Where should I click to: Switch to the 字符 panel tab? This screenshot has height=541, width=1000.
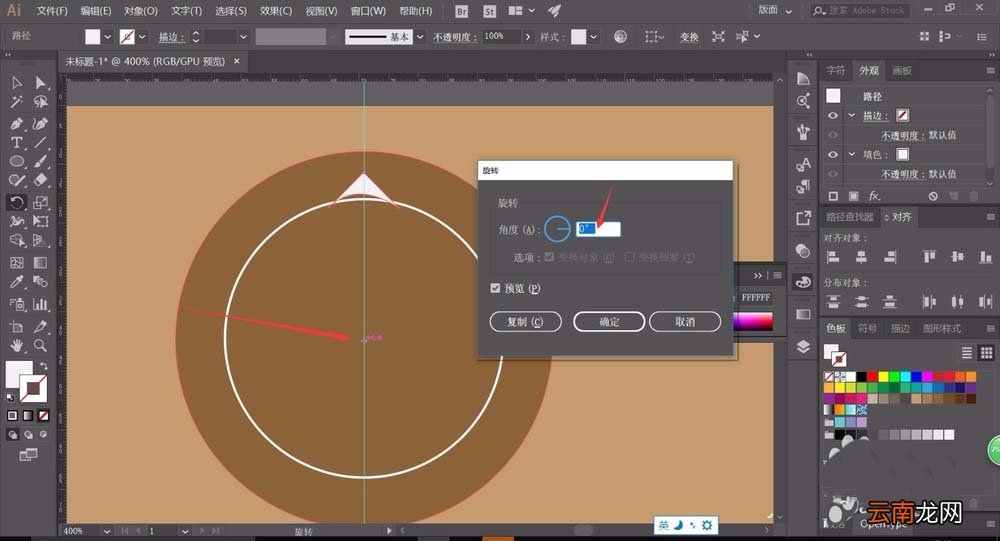(x=835, y=70)
